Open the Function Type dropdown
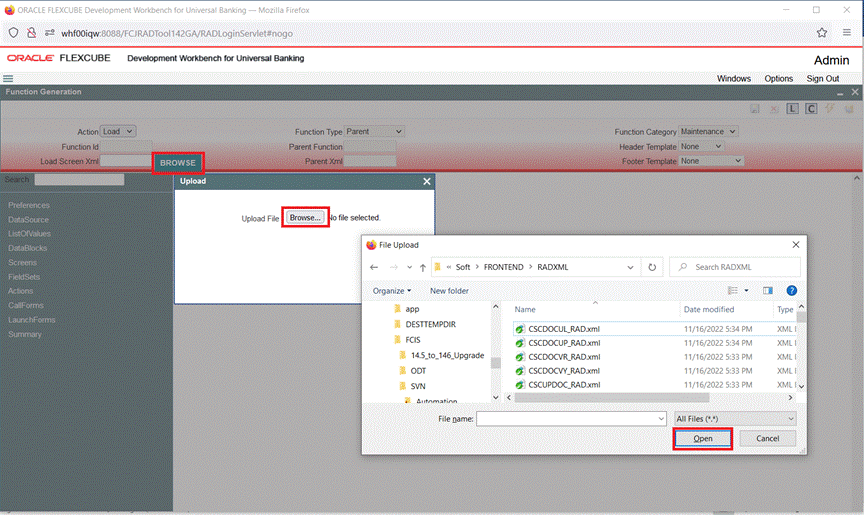Viewport: 864px width, 515px height. click(x=374, y=132)
